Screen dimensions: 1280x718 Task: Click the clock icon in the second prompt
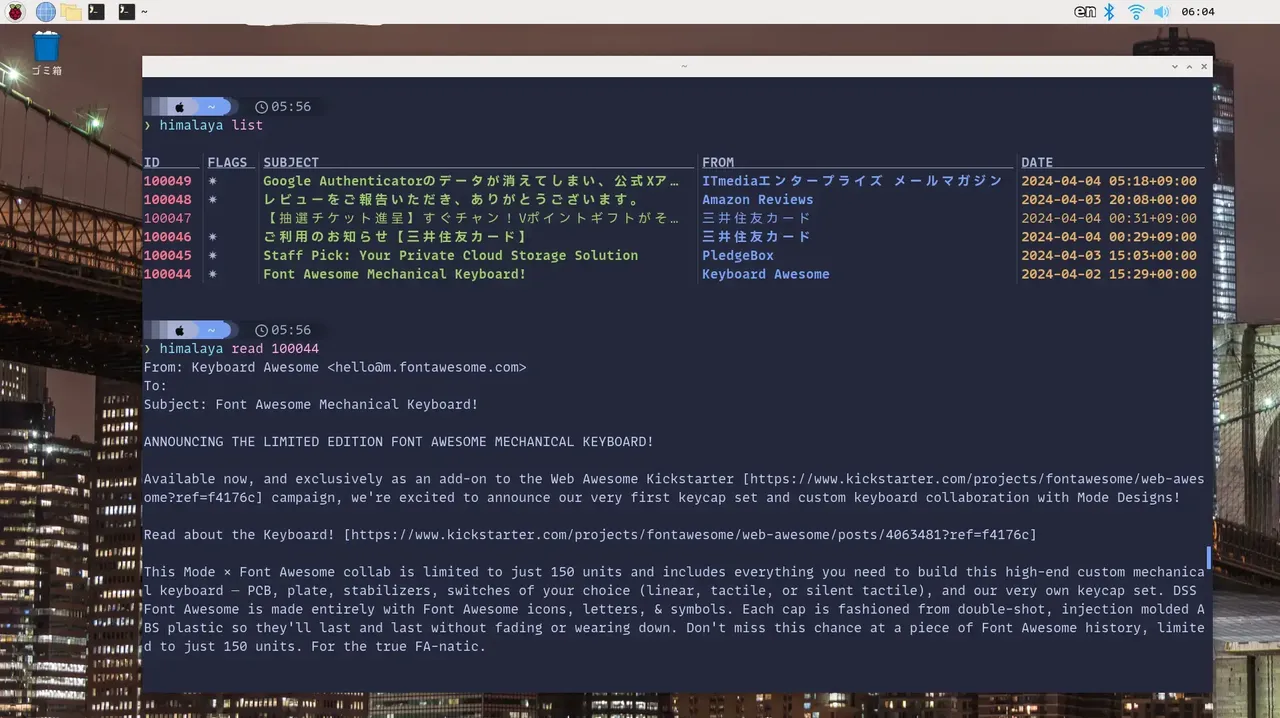tap(261, 330)
